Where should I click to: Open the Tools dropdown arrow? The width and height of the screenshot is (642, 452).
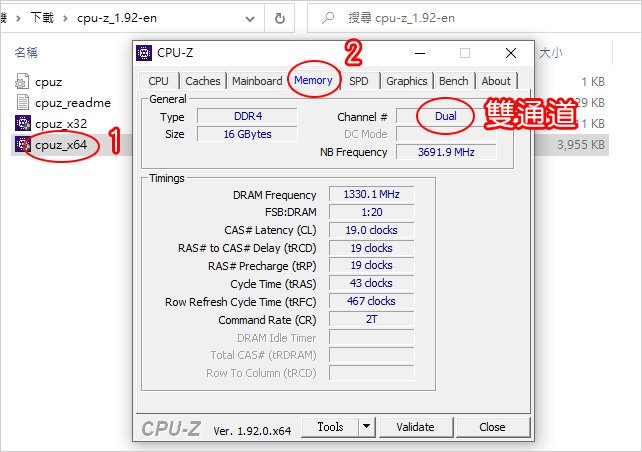click(366, 427)
